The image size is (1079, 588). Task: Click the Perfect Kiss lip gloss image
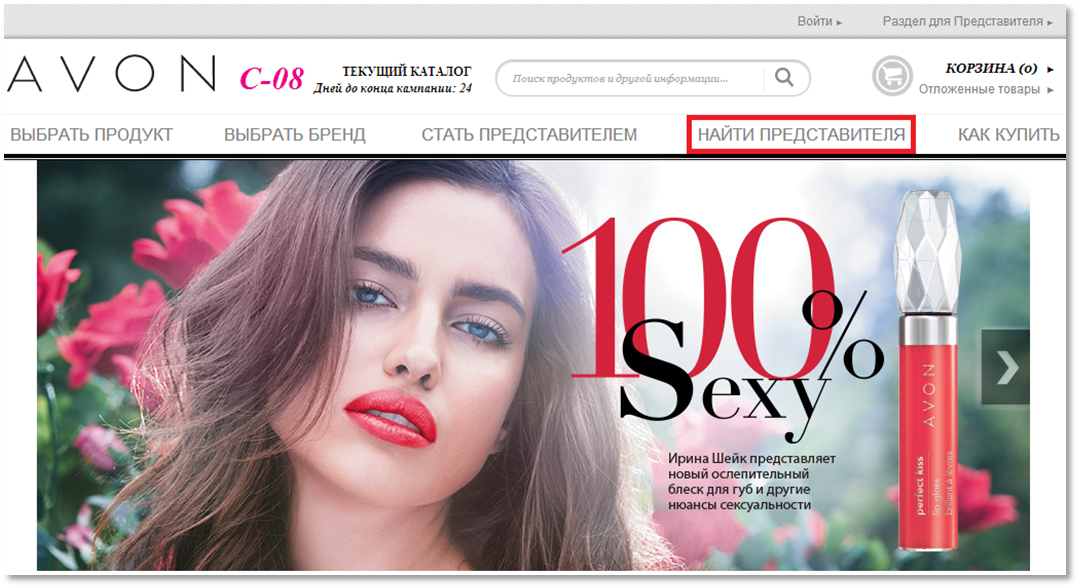(x=927, y=370)
